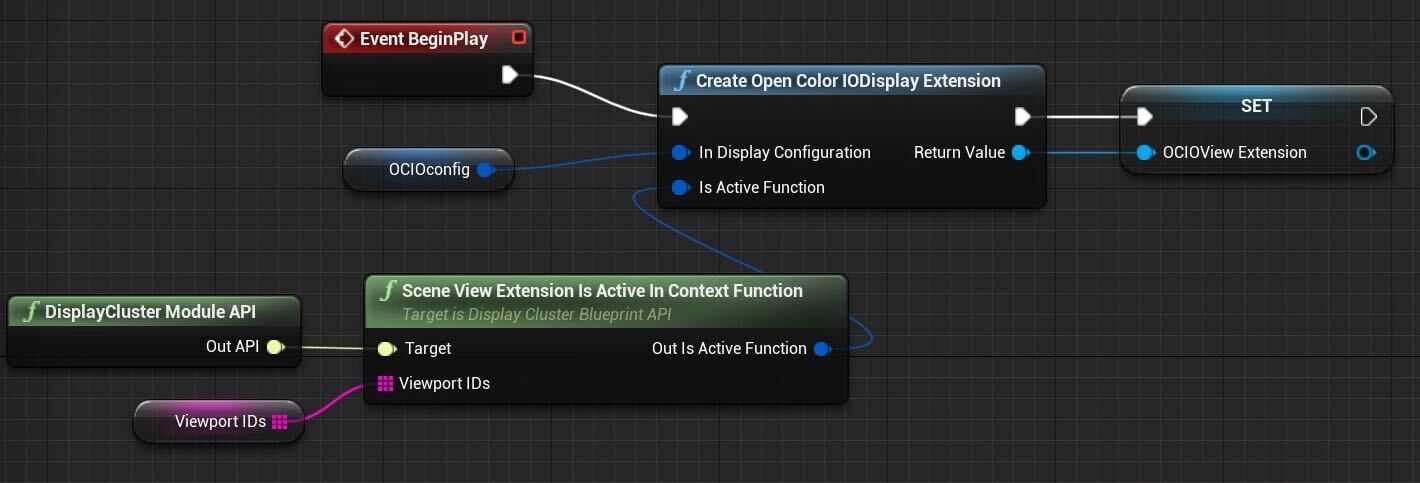Click the Target input pin

coord(387,348)
